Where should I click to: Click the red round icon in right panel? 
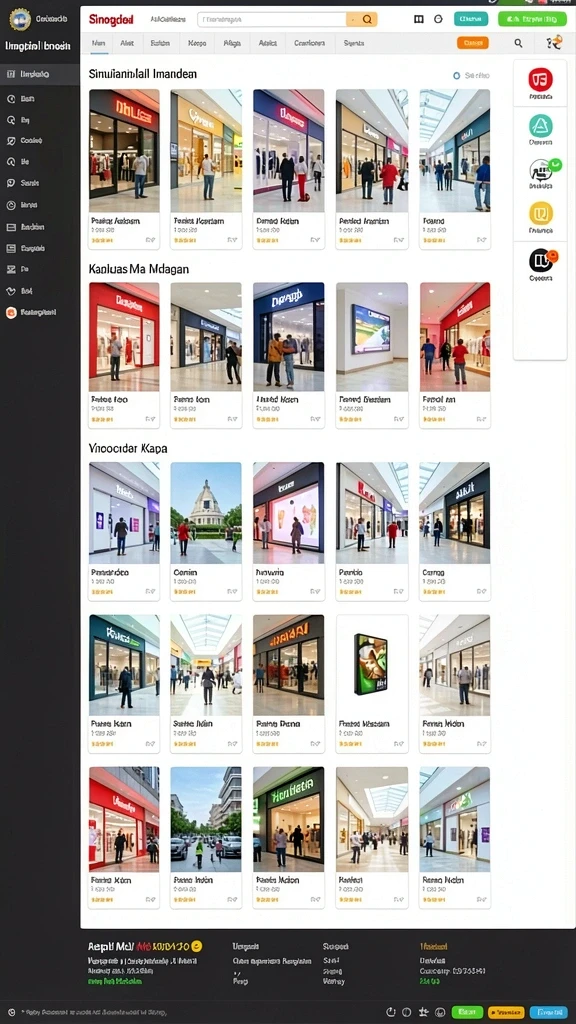point(541,79)
